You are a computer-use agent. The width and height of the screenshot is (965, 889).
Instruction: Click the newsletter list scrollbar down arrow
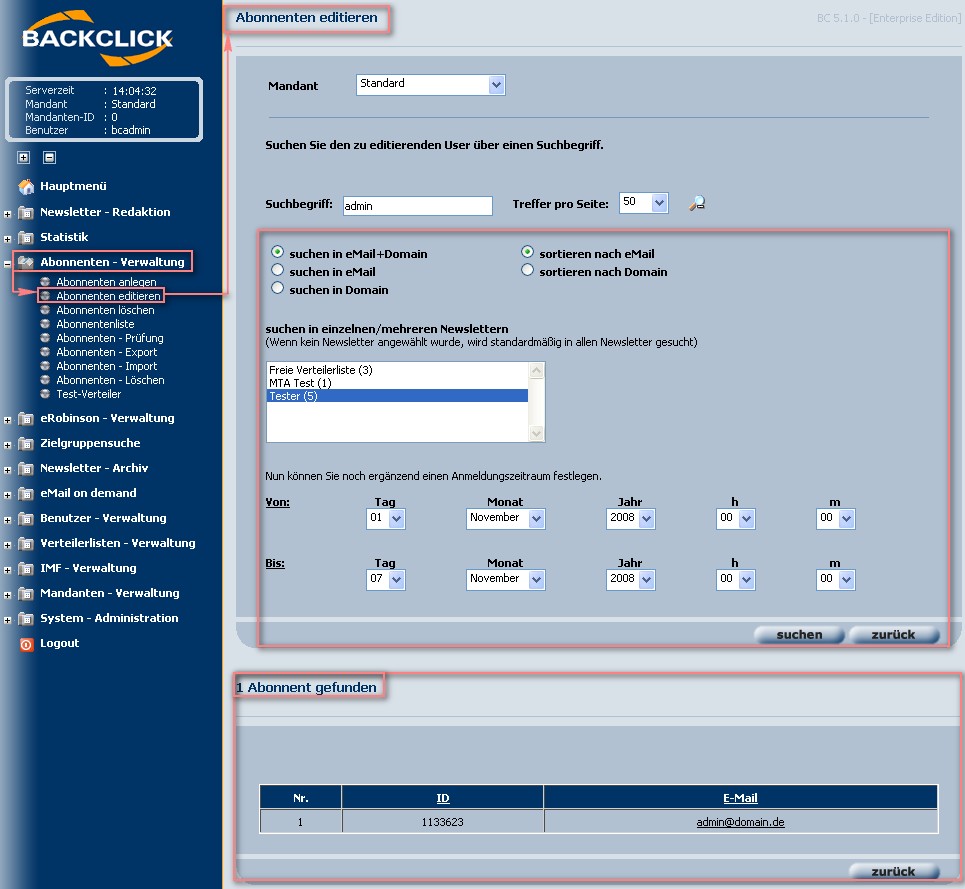(537, 434)
